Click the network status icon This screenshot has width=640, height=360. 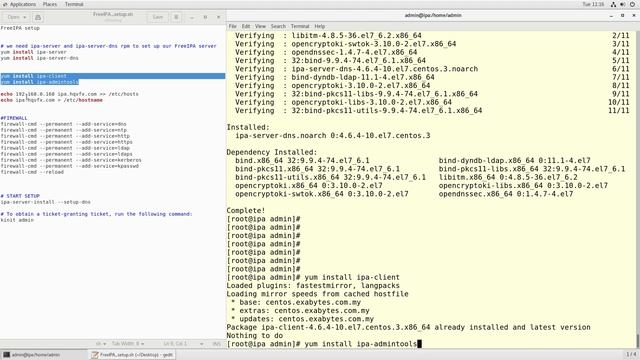(x=613, y=4)
